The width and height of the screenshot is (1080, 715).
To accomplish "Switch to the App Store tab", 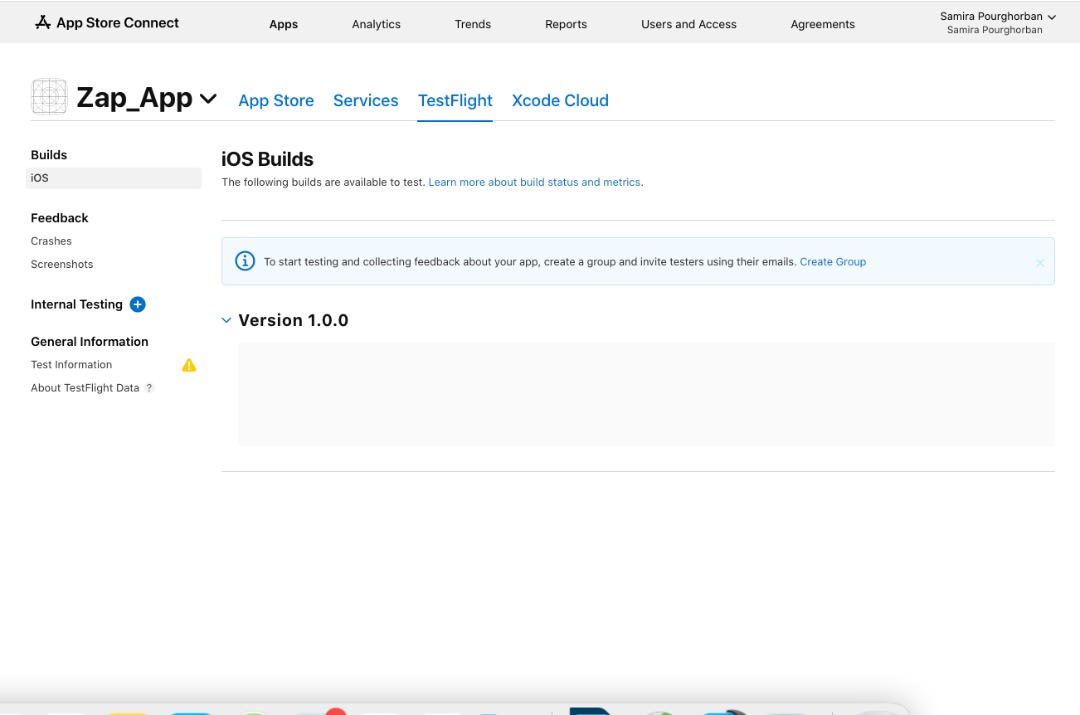I will (x=276, y=100).
